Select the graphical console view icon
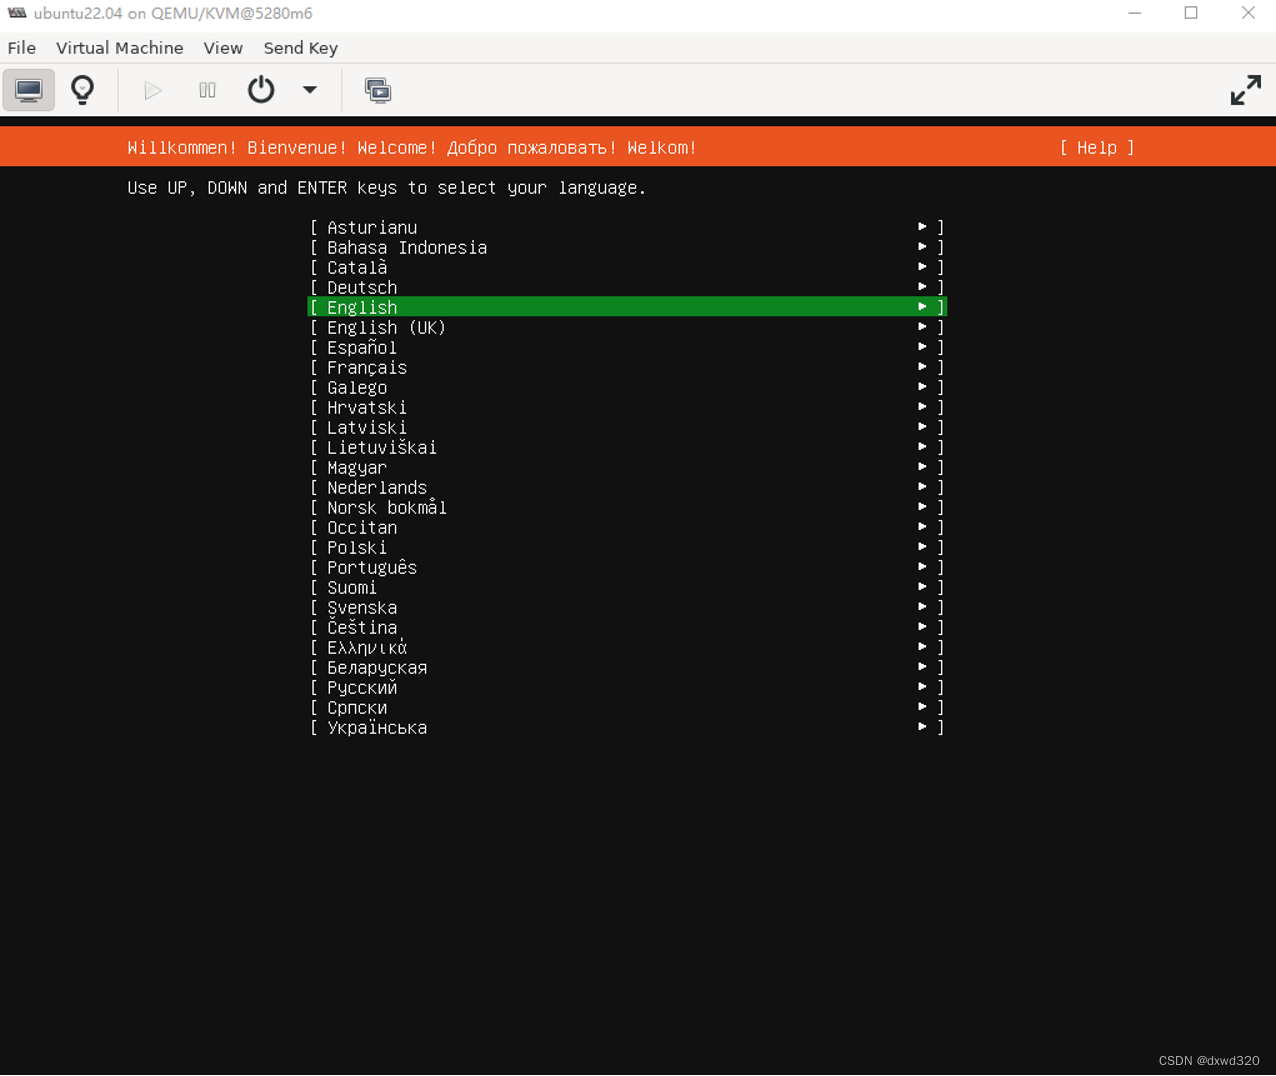The height and width of the screenshot is (1076, 1276). pos(28,90)
